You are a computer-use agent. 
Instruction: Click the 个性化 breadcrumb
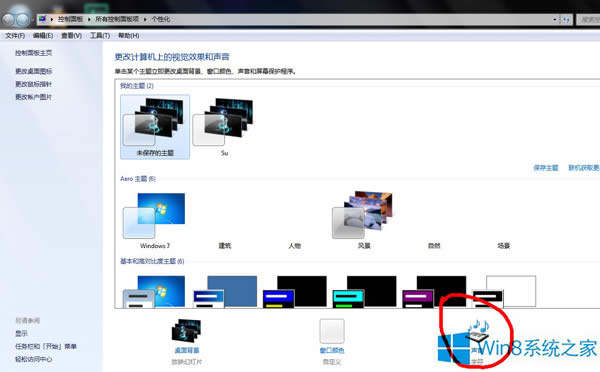tap(161, 19)
